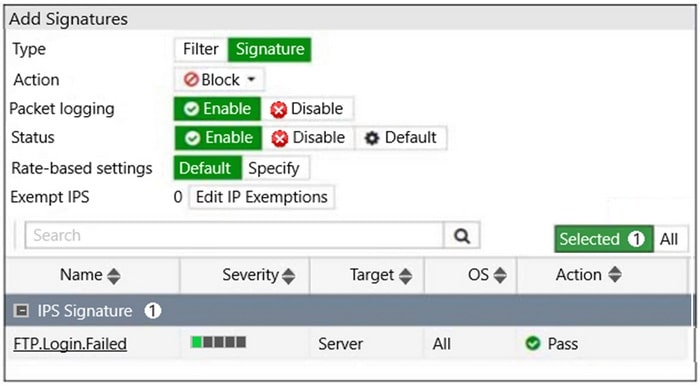This screenshot has width=700, height=390.
Task: Click the search magnifier icon
Action: pyautogui.click(x=462, y=235)
